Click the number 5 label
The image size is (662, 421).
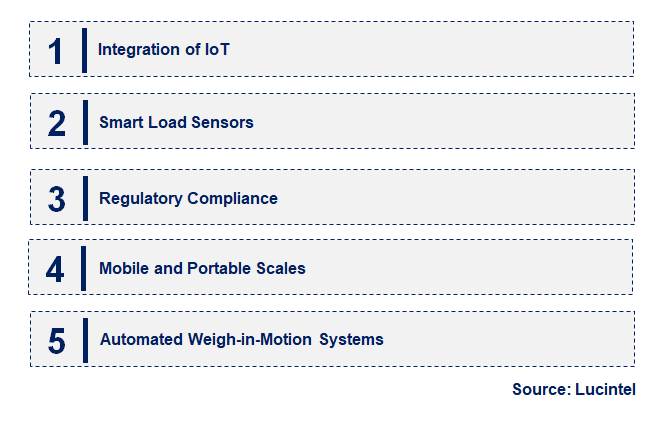click(57, 341)
